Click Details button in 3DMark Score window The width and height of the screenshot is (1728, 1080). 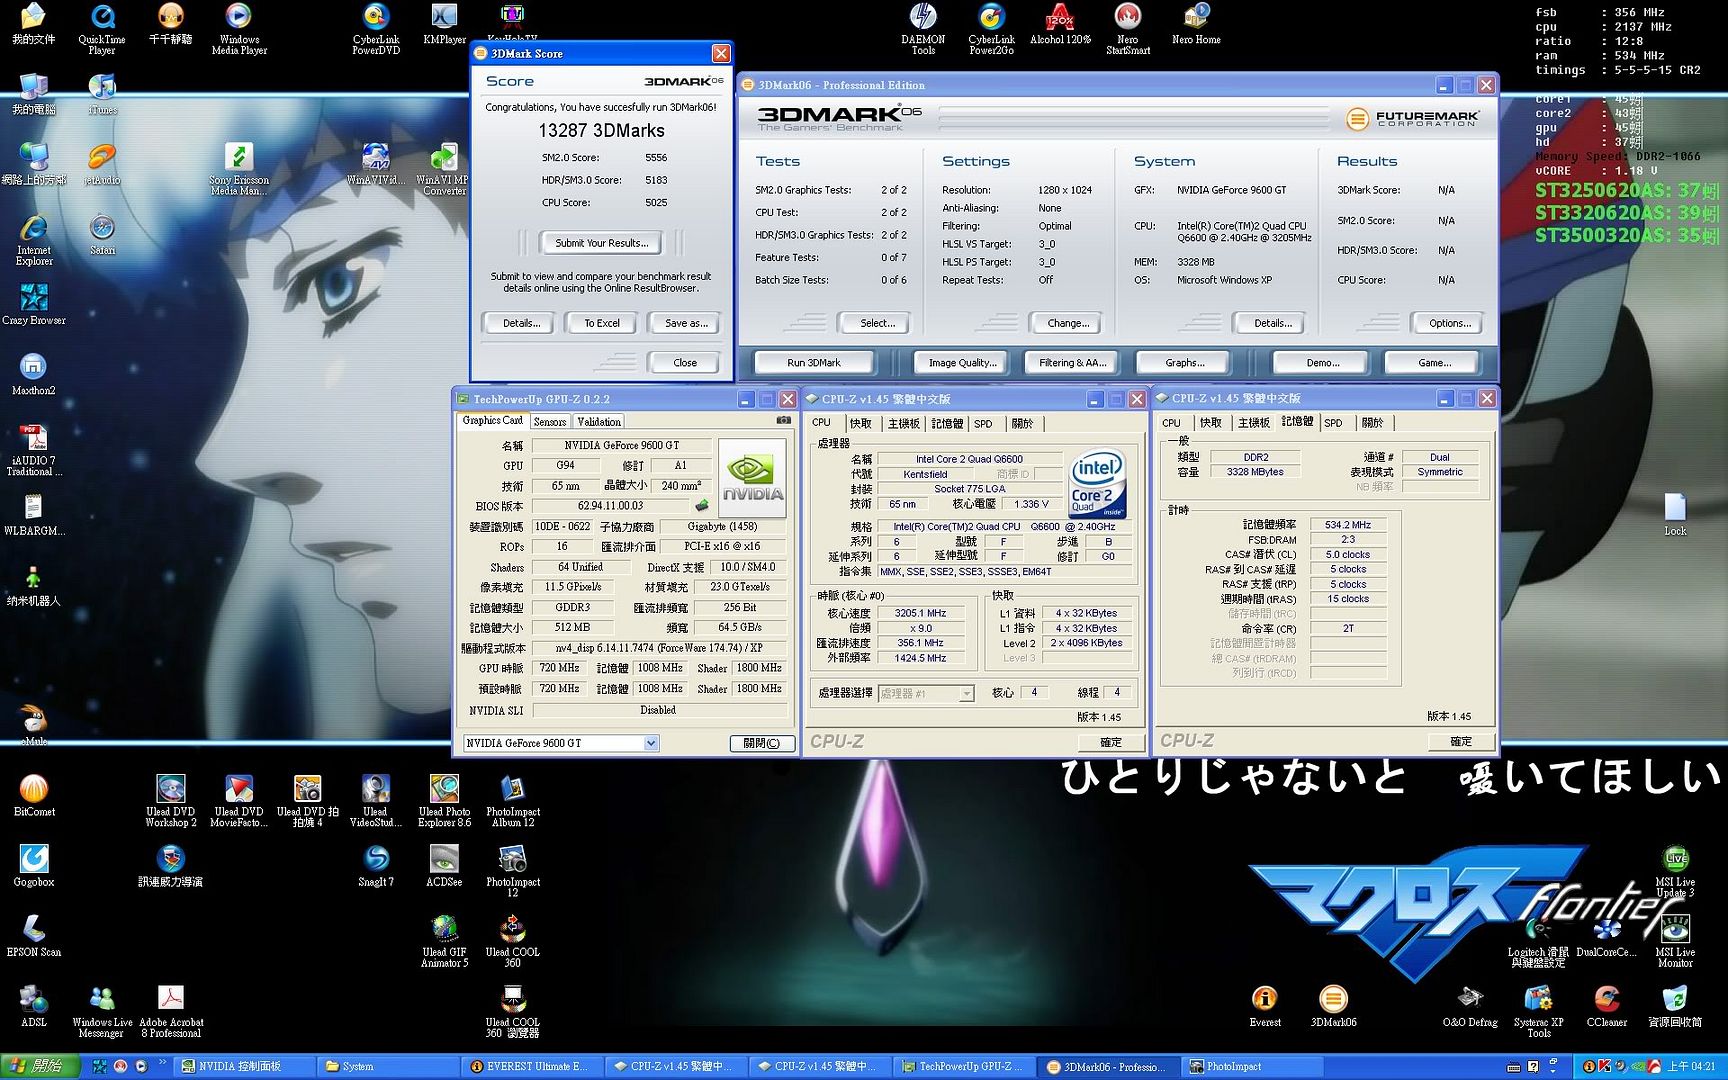(521, 323)
